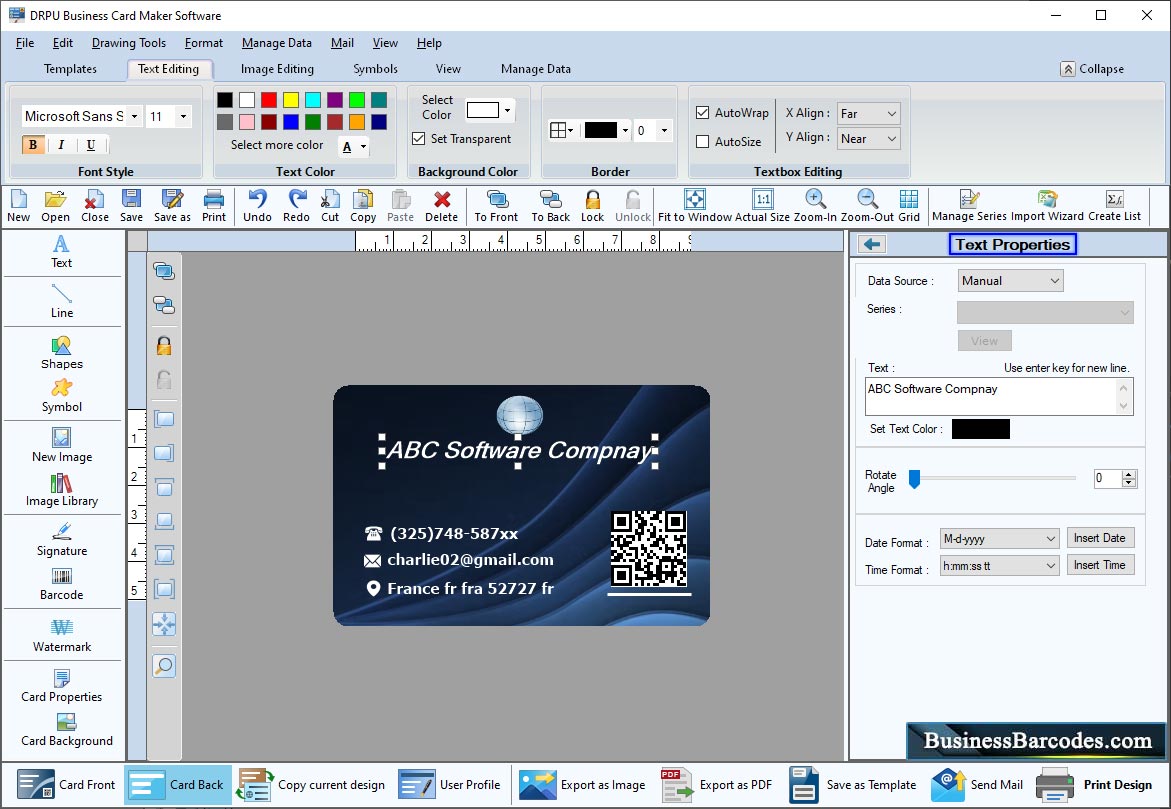This screenshot has width=1171, height=809.
Task: Uncheck the AutoWrap checkbox
Action: [x=702, y=113]
